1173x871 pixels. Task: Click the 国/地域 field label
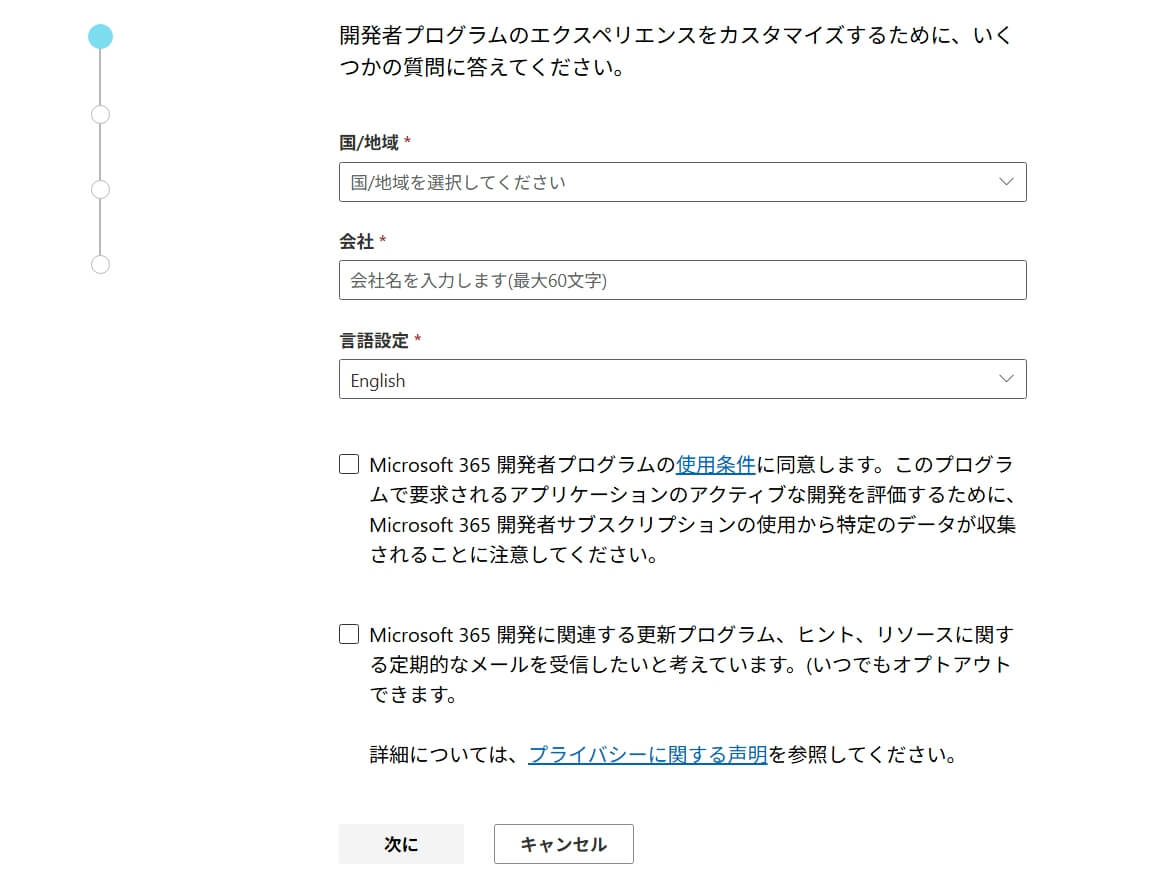pyautogui.click(x=369, y=143)
